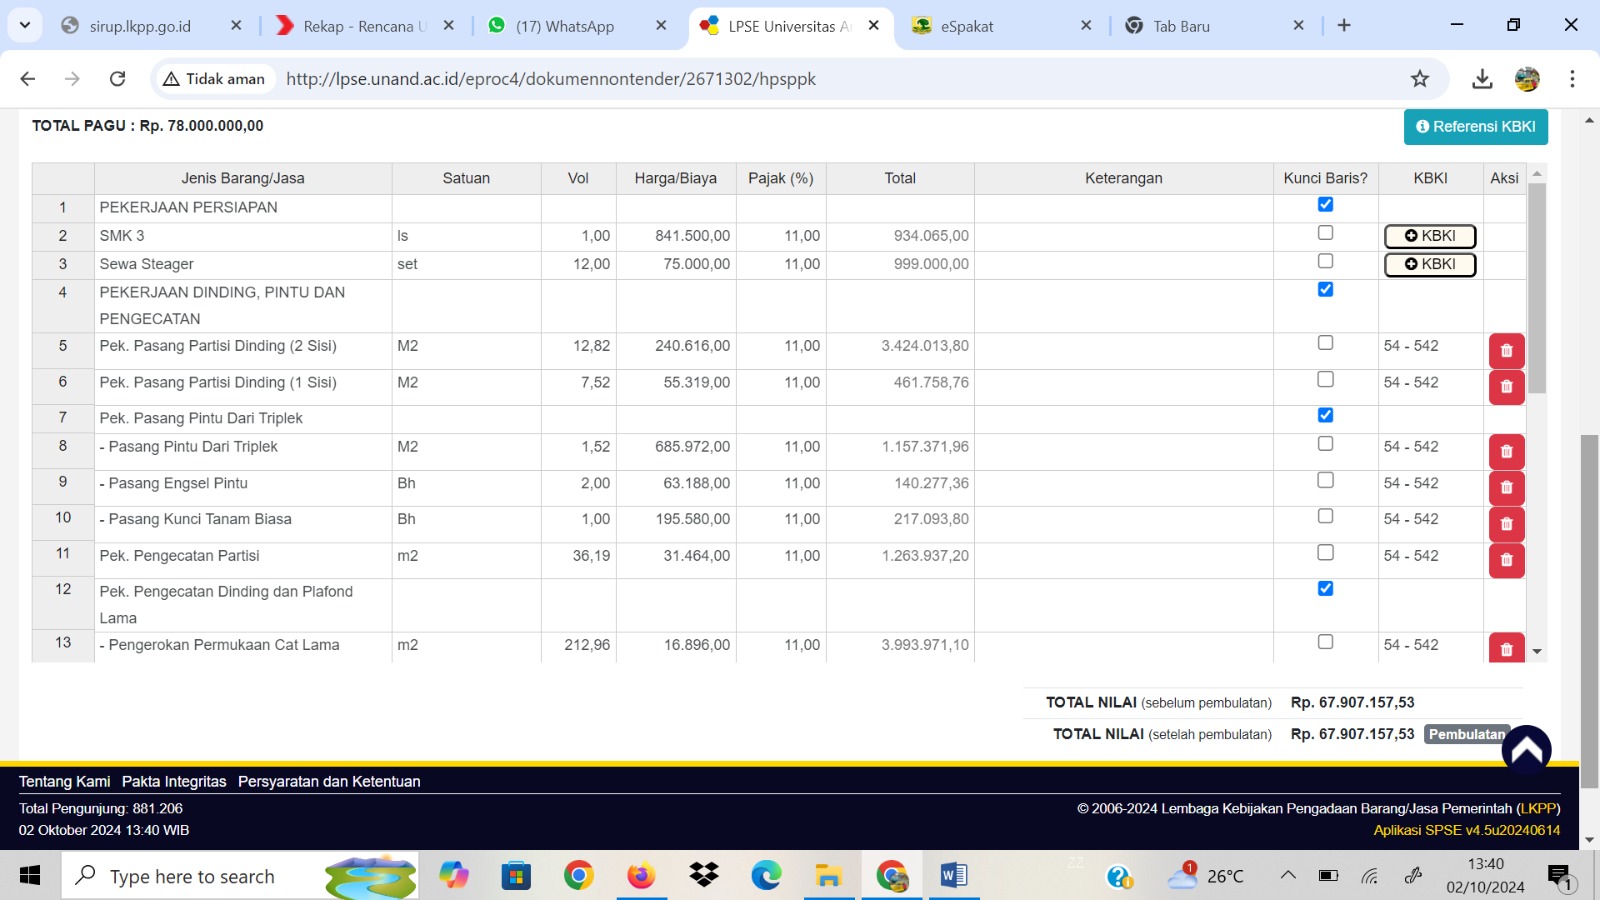Open the browser downloads icon
Viewport: 1600px width, 900px height.
[x=1482, y=79]
